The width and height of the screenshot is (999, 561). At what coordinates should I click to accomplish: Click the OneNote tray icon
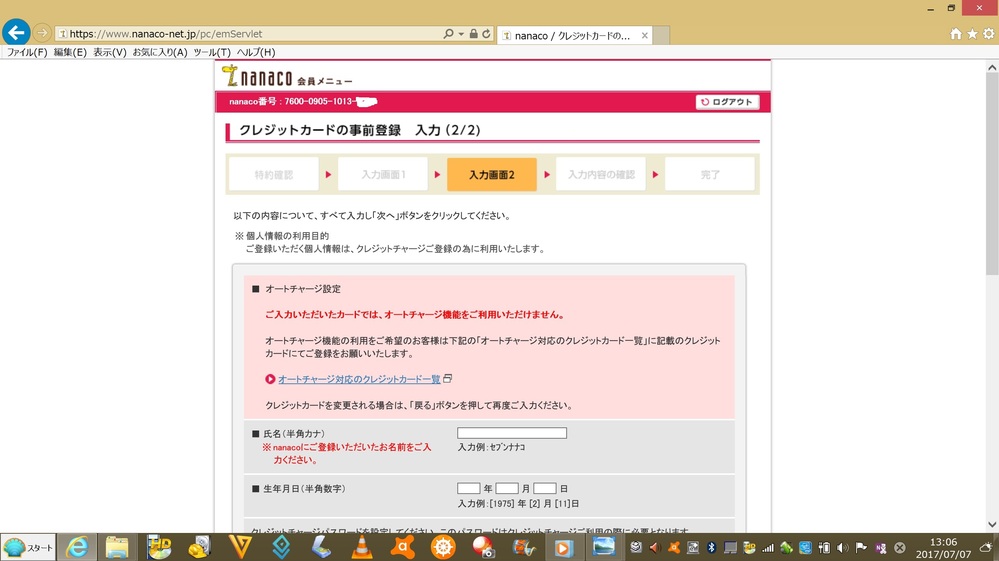click(x=880, y=548)
